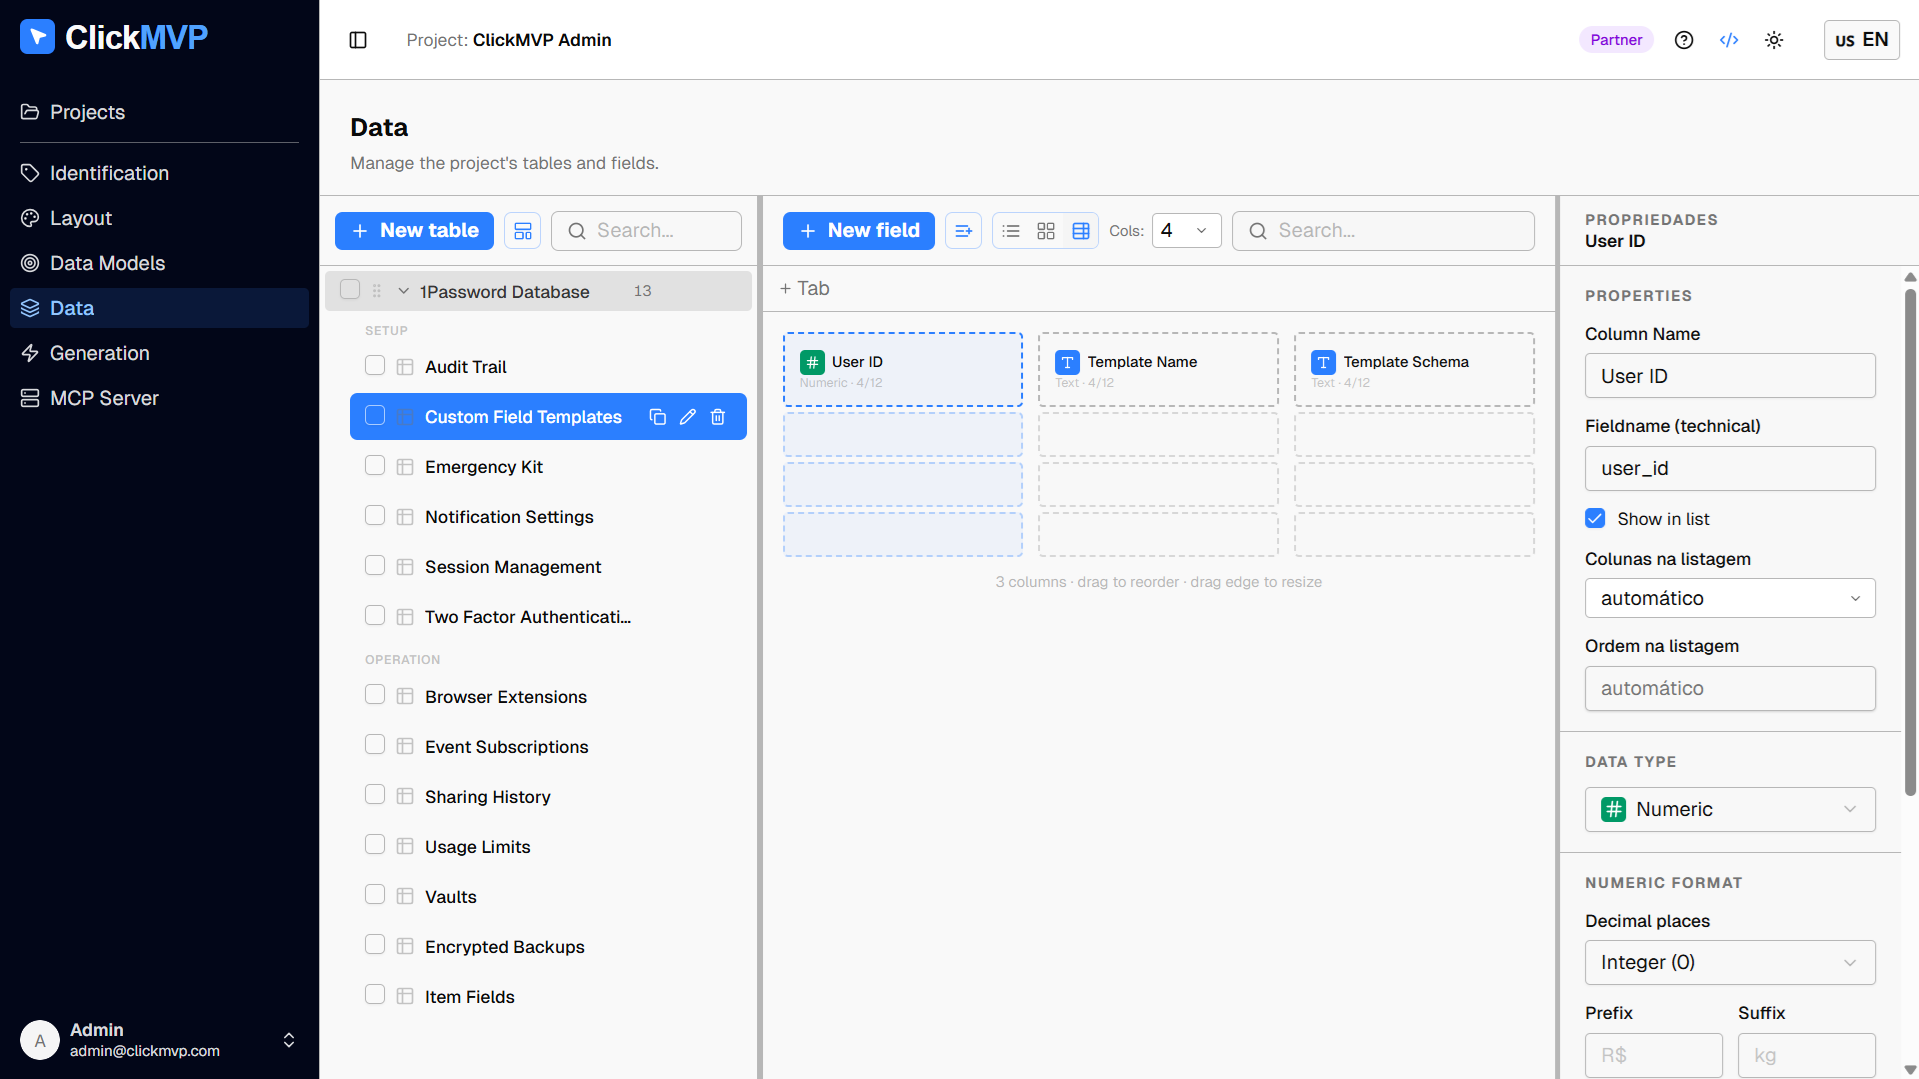This screenshot has width=1919, height=1079.
Task: Open the code view icon
Action: click(x=1729, y=40)
